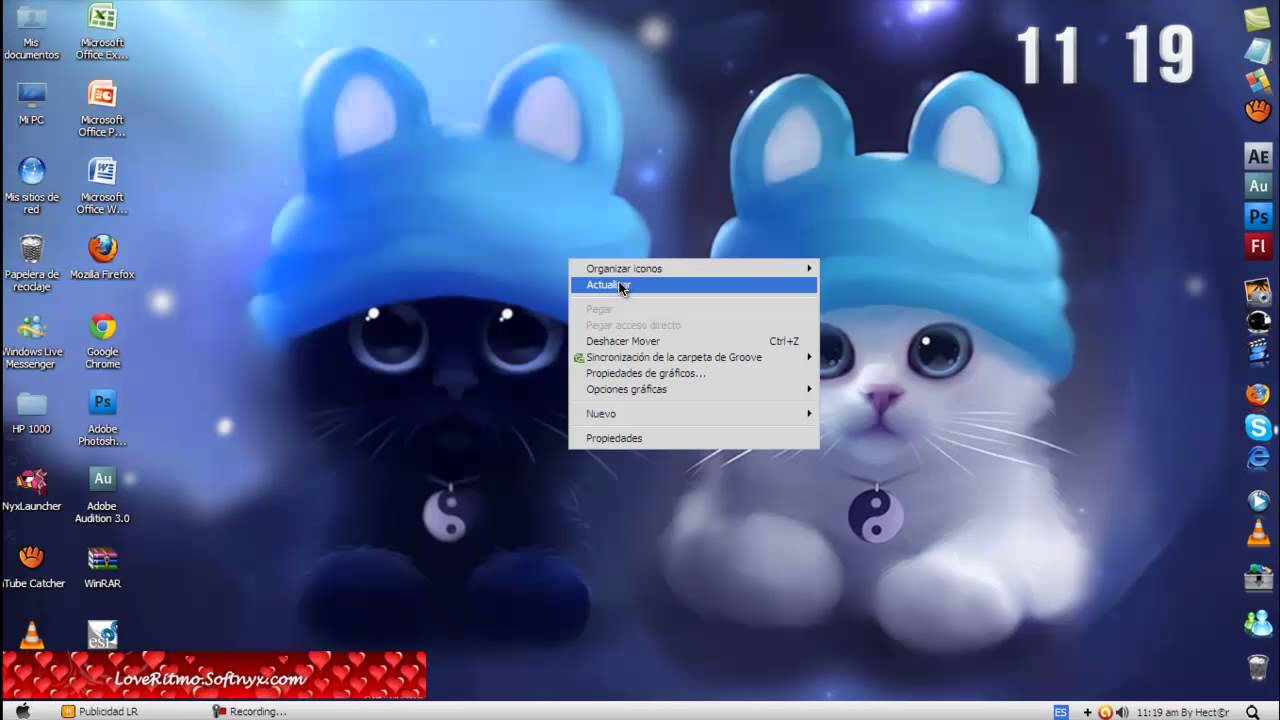Expand the Opciones gráficas submenu
Viewport: 1280px width, 720px height.
pyautogui.click(x=694, y=389)
